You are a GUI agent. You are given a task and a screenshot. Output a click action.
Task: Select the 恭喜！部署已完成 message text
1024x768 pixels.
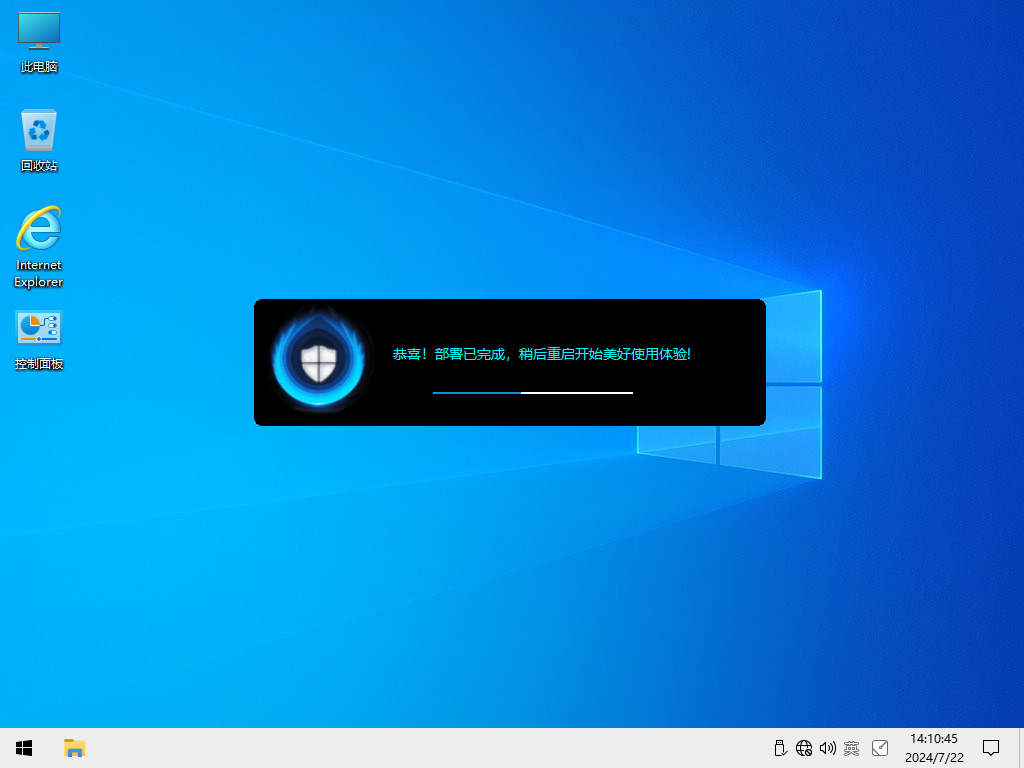tap(543, 353)
